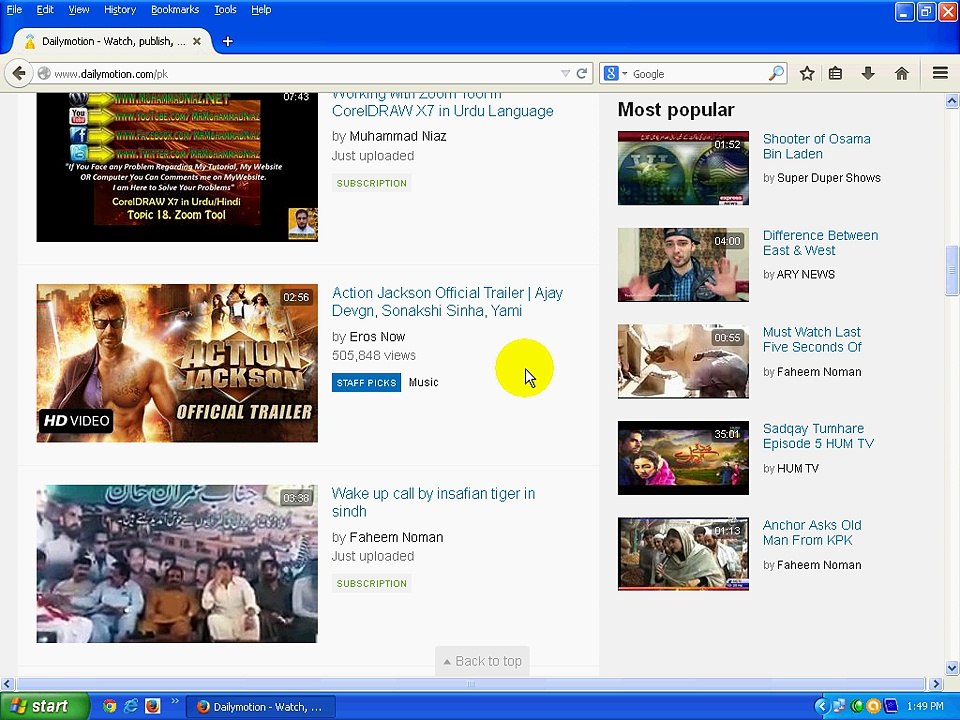Open the insafian tiger sindh video thumbnail

pyautogui.click(x=177, y=564)
